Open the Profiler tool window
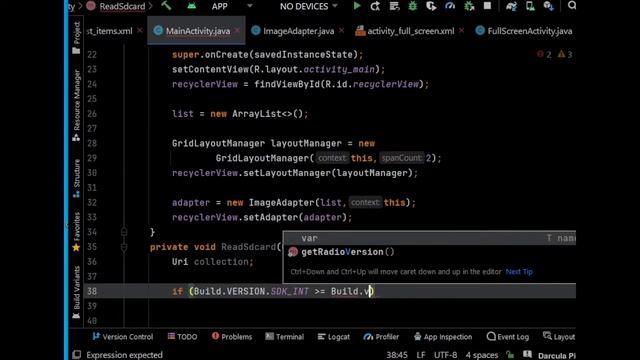The image size is (640, 360). (x=381, y=337)
